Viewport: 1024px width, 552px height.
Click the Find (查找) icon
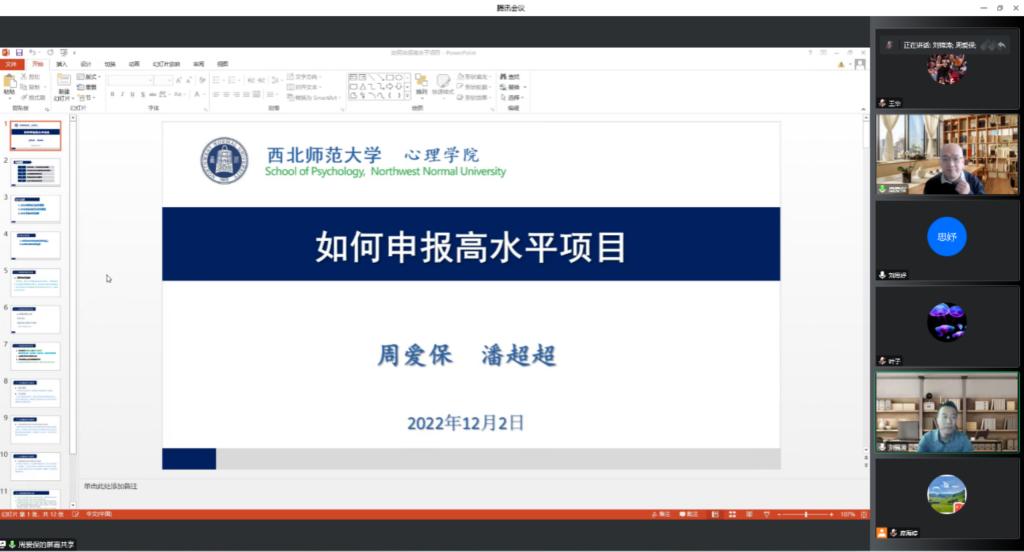[x=512, y=76]
